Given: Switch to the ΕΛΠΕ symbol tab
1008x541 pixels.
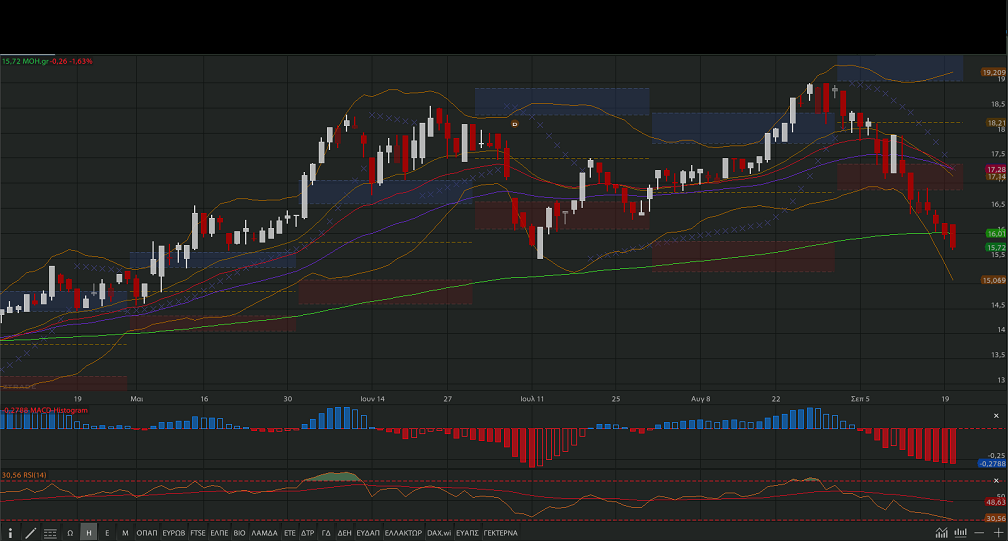Looking at the screenshot, I should (219, 533).
